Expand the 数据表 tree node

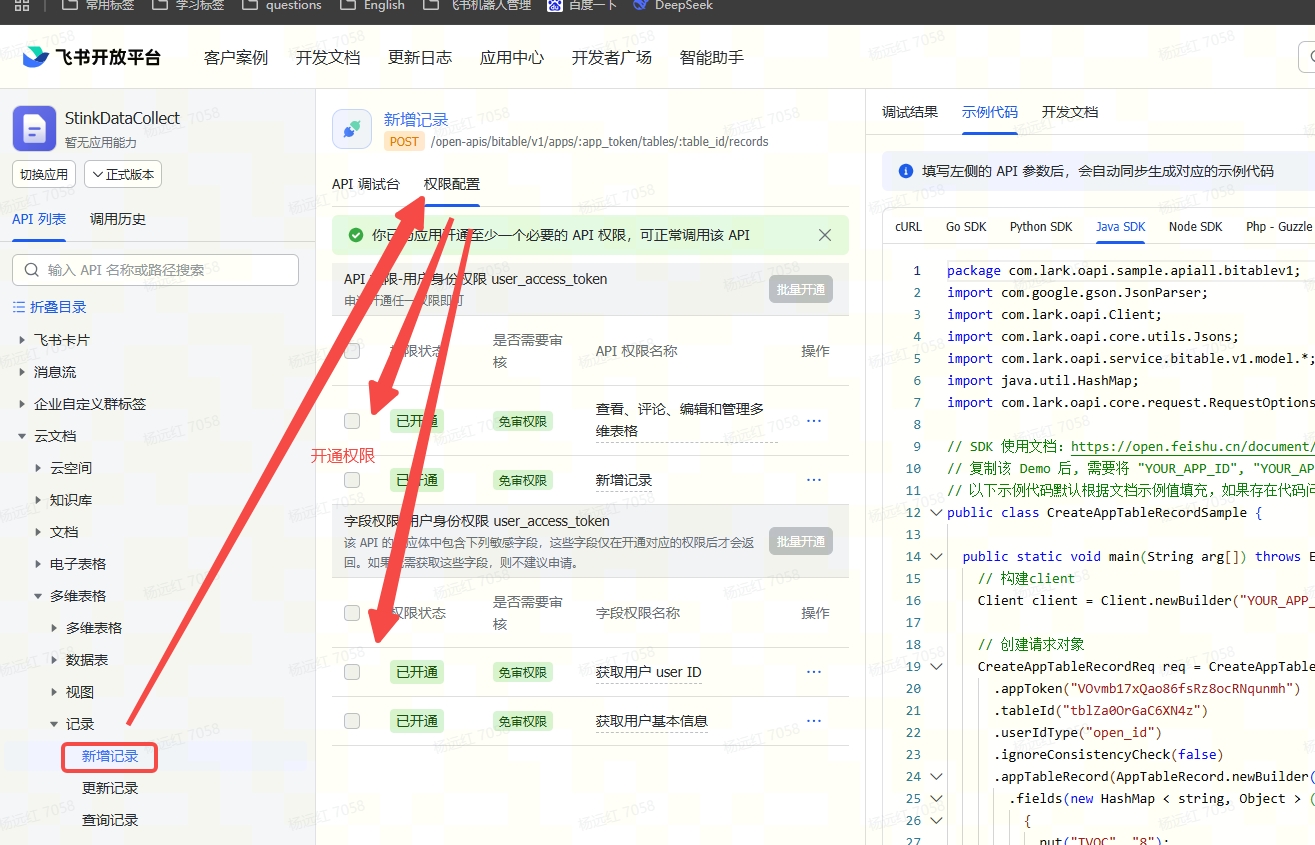[55, 660]
